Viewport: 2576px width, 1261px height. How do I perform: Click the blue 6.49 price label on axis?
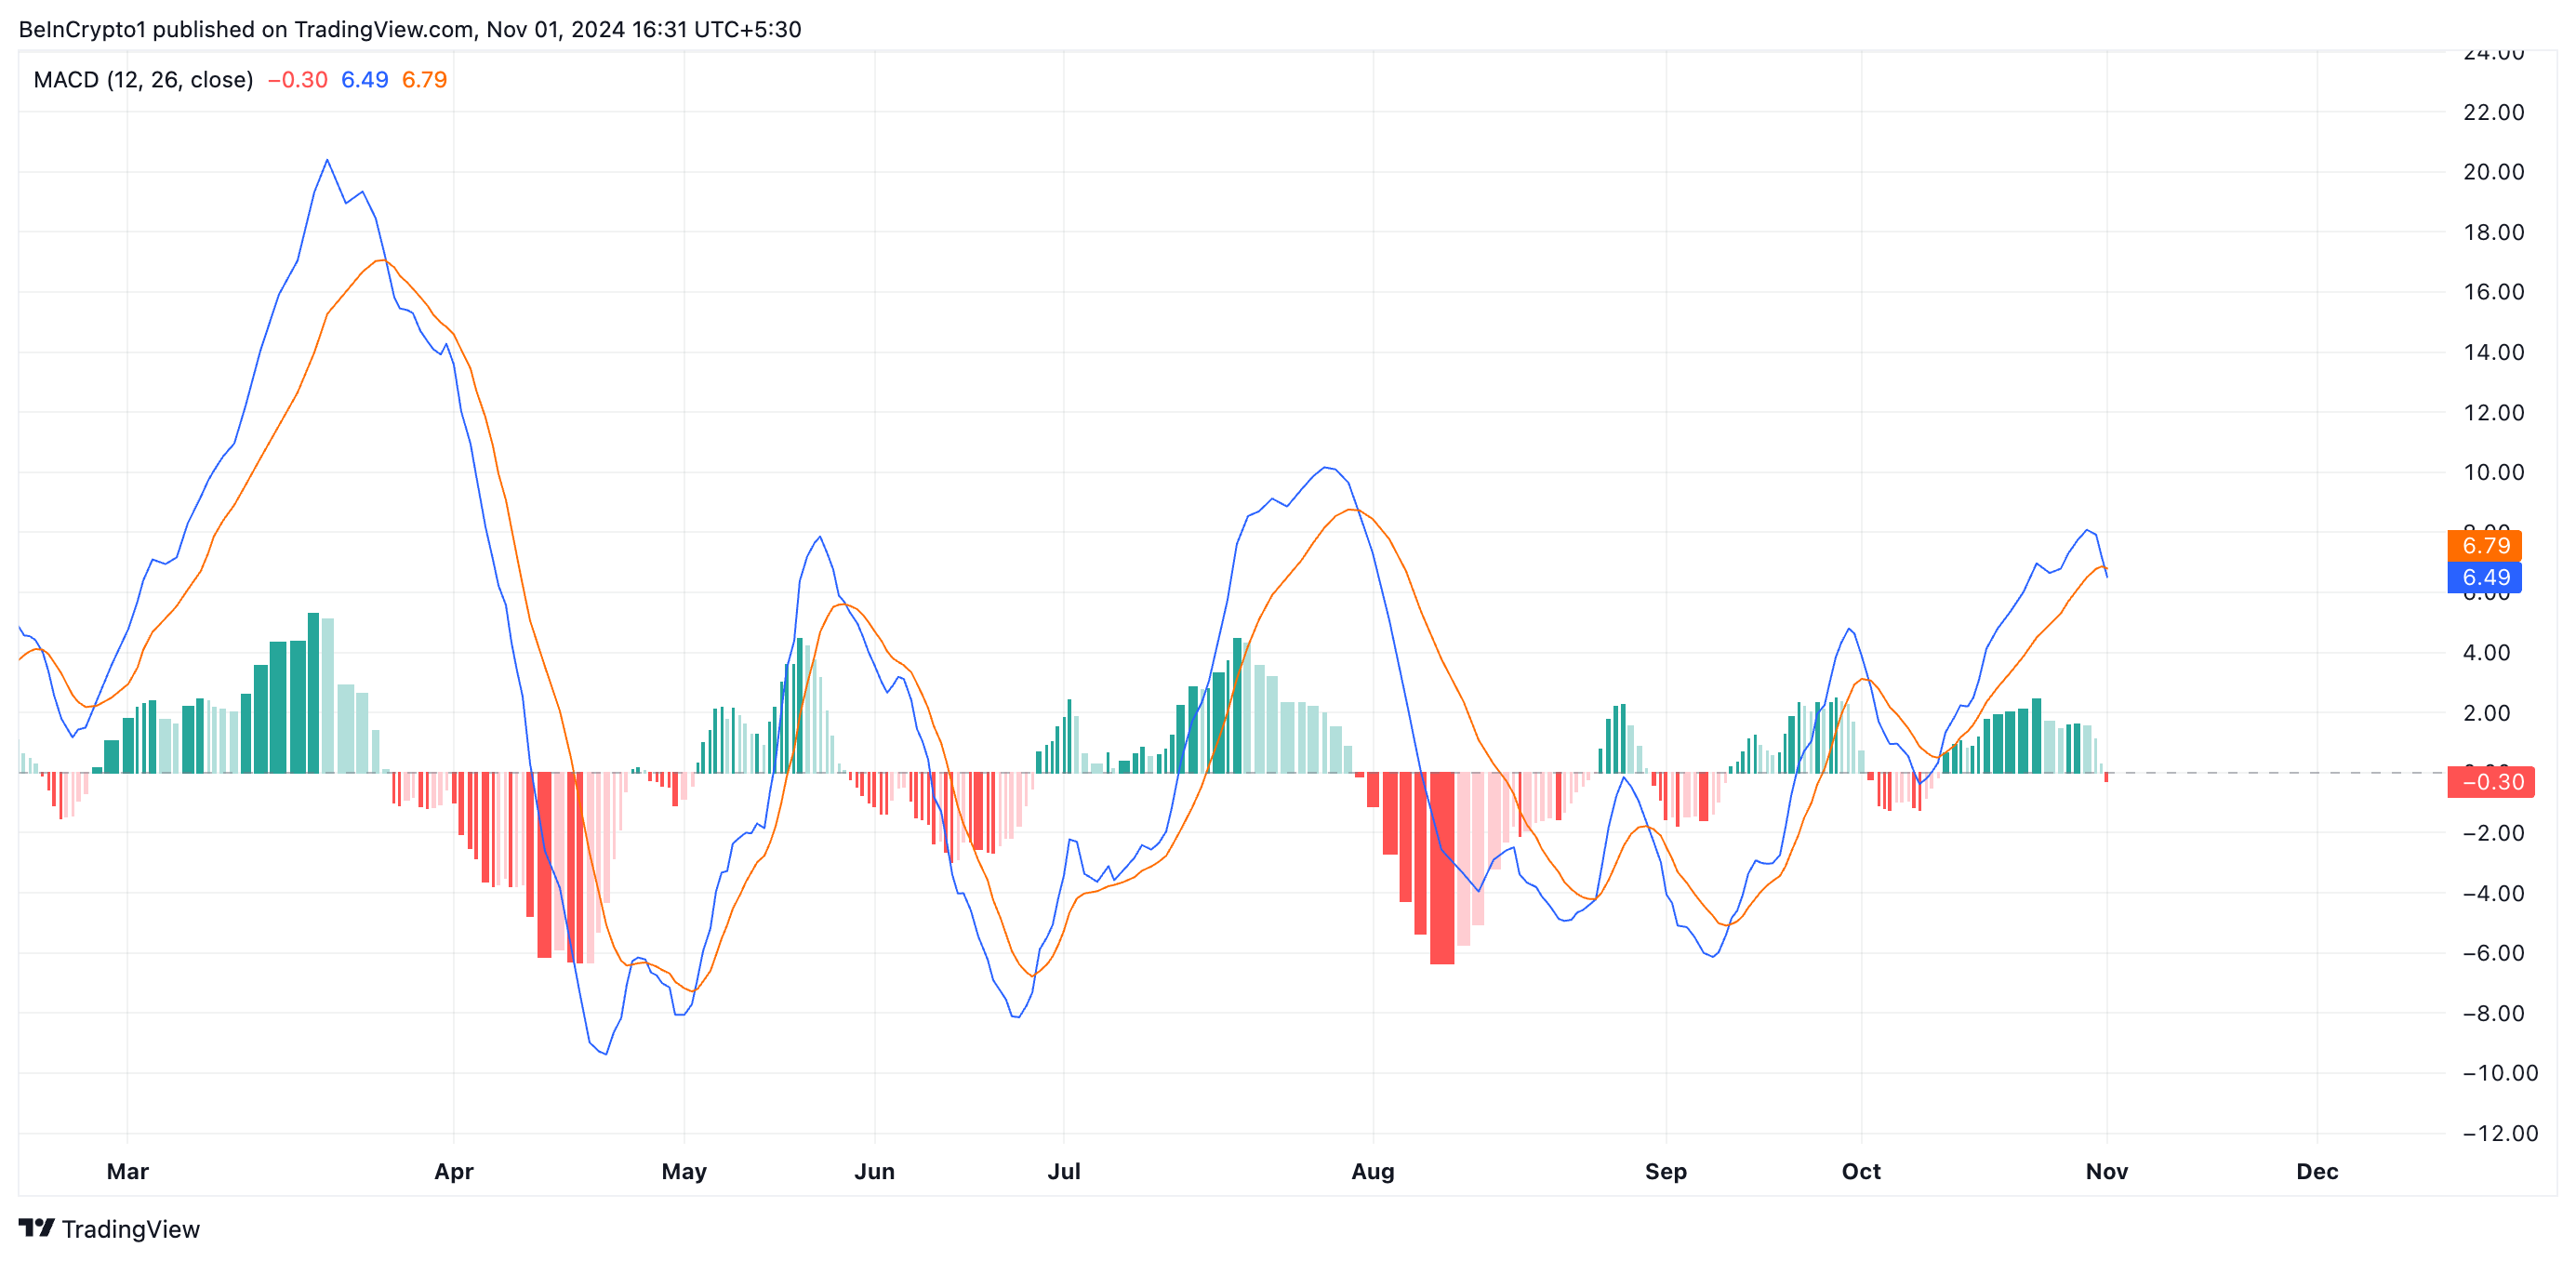(x=2484, y=577)
